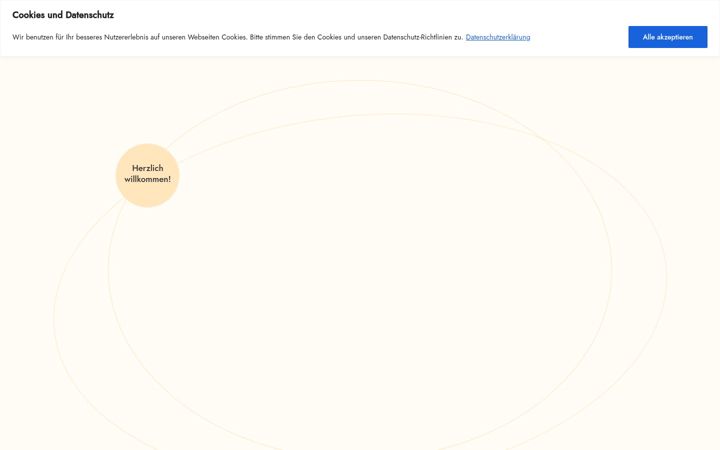Screen dimensions: 720x450
Task: Click the Herzlich willkommen! circle
Action: [x=147, y=175]
